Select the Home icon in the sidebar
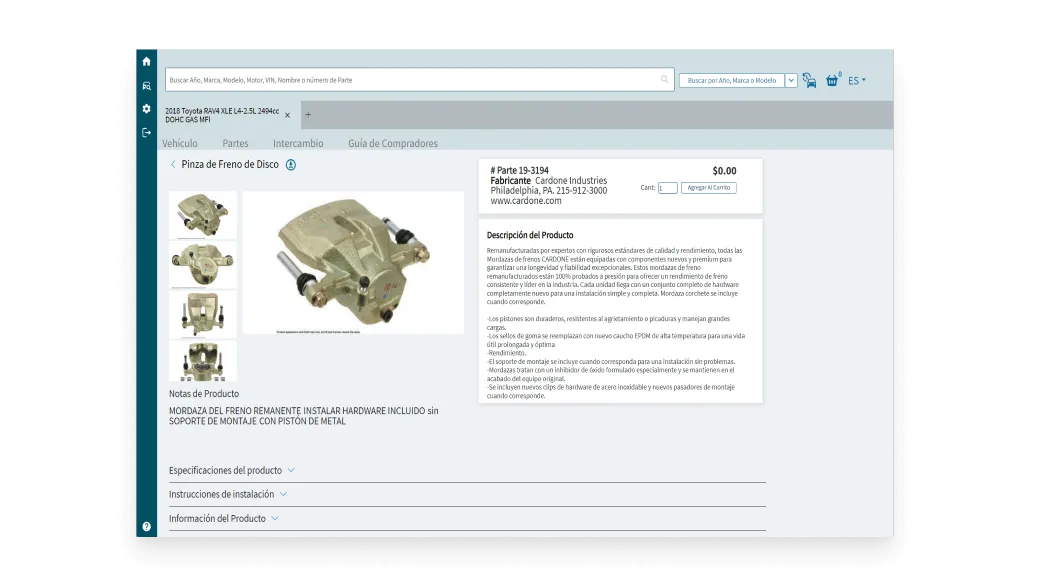This screenshot has width=1040, height=585. (146, 61)
